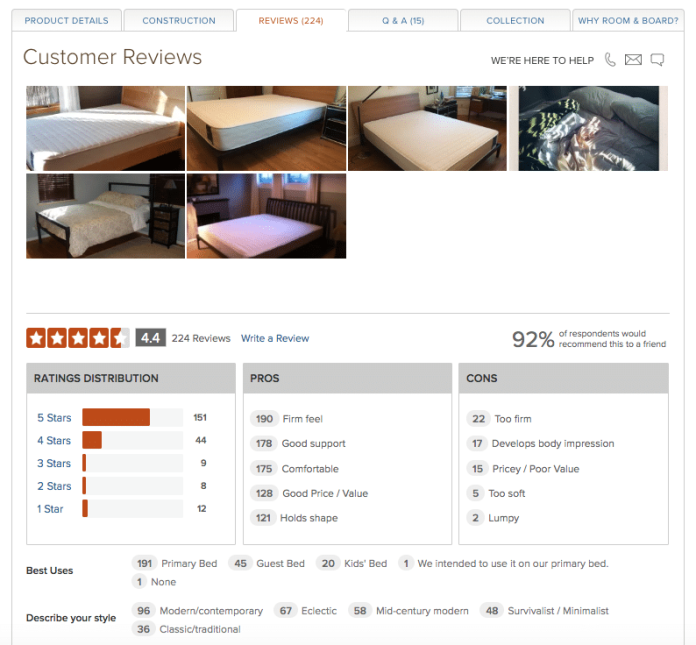Open the Why Room & Board? tab
Screen dimensions: 696x645
tap(628, 20)
